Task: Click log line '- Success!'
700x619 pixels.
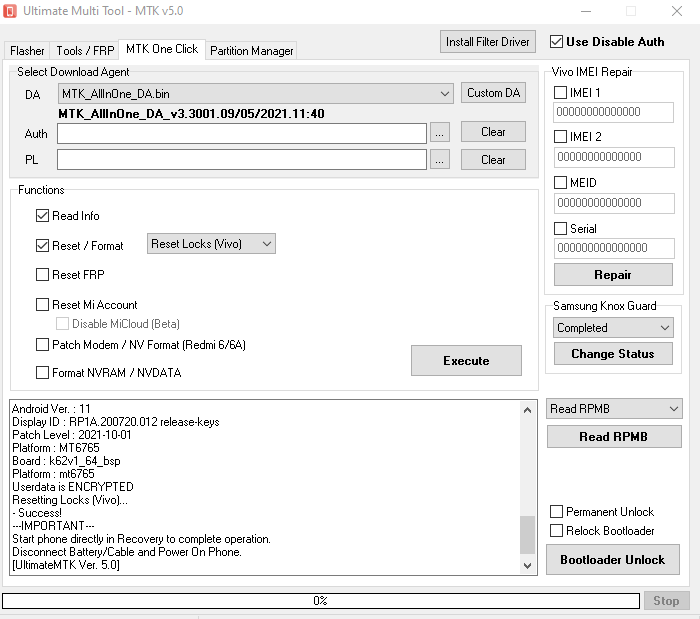Action: 37,513
